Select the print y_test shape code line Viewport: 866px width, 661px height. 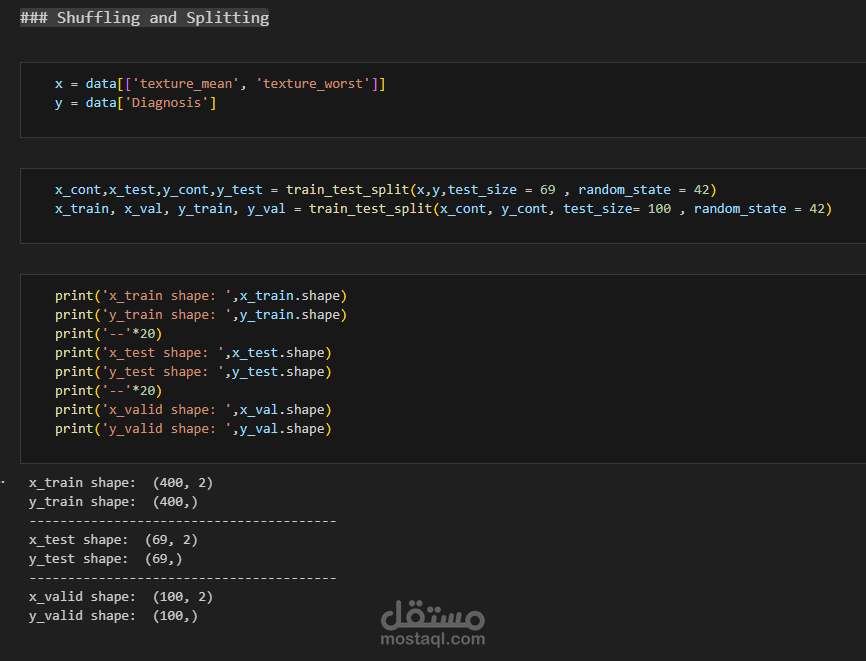pos(193,371)
